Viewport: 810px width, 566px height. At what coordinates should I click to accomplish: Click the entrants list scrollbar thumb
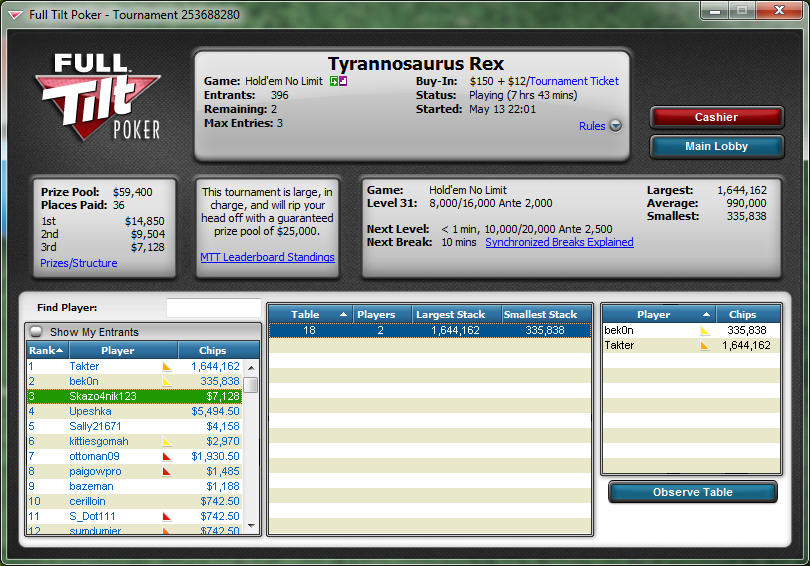point(251,385)
